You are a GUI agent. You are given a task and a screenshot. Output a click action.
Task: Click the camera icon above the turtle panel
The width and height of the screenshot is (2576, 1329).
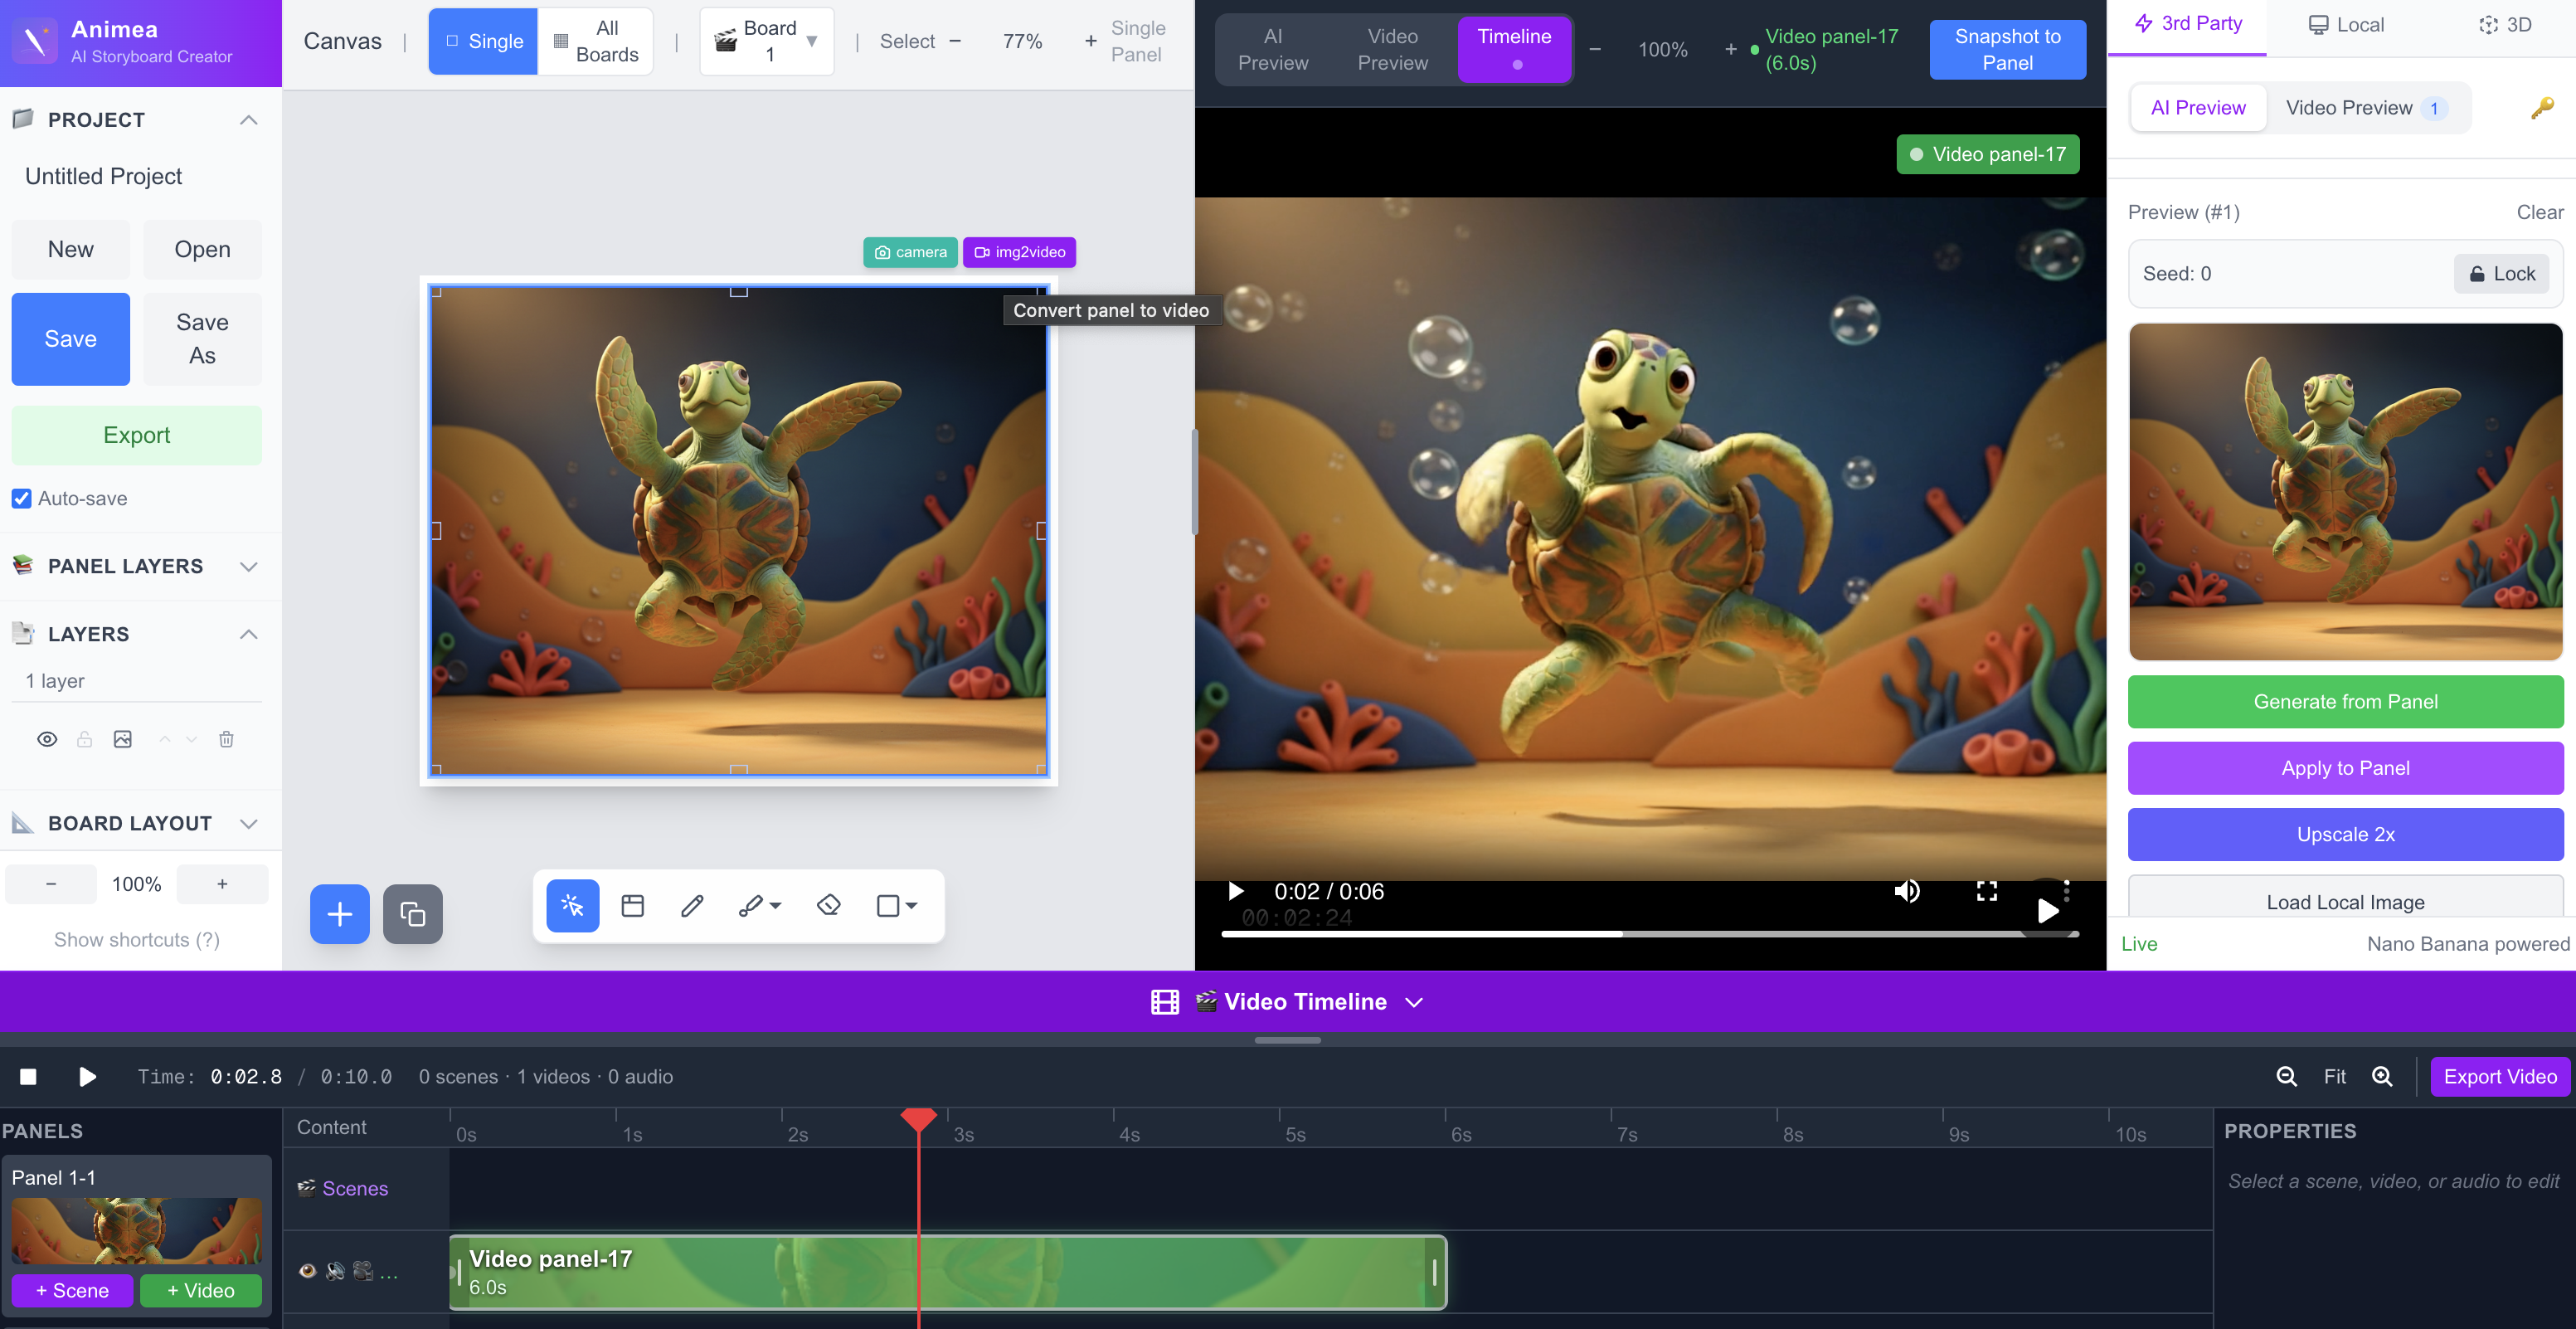(x=909, y=252)
